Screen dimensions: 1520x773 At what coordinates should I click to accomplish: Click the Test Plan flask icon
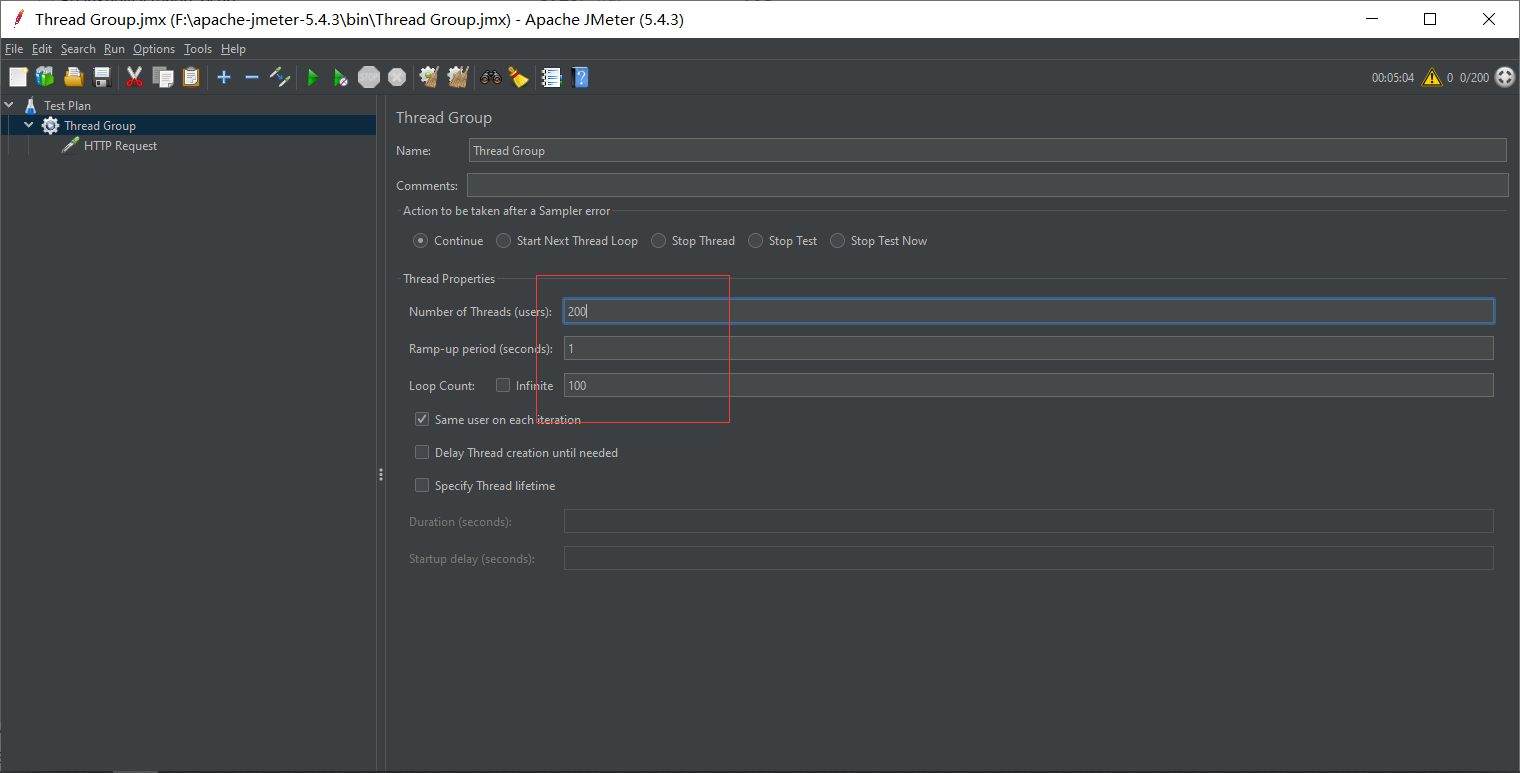(31, 105)
